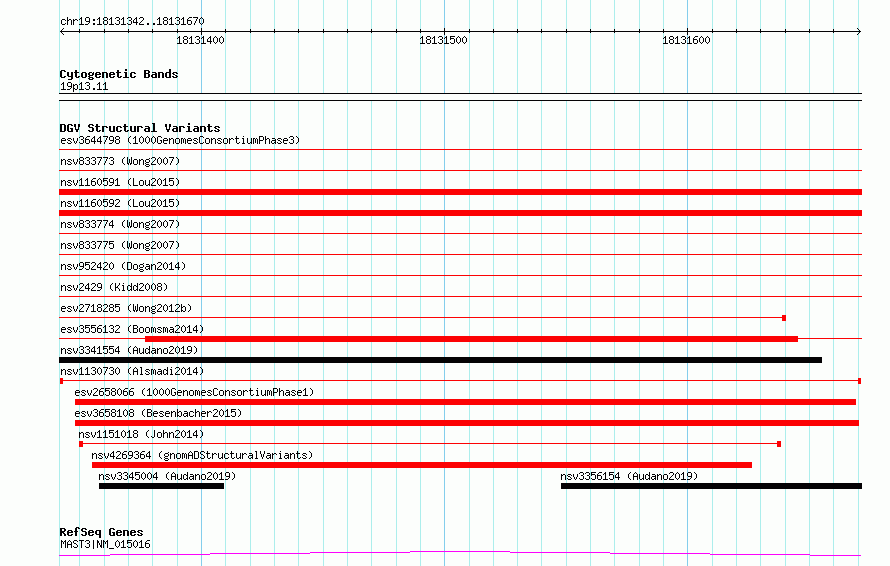Viewport: 890px width, 566px height.
Task: Click the chr19:18131342..18131670 region label
Action: coord(132,21)
